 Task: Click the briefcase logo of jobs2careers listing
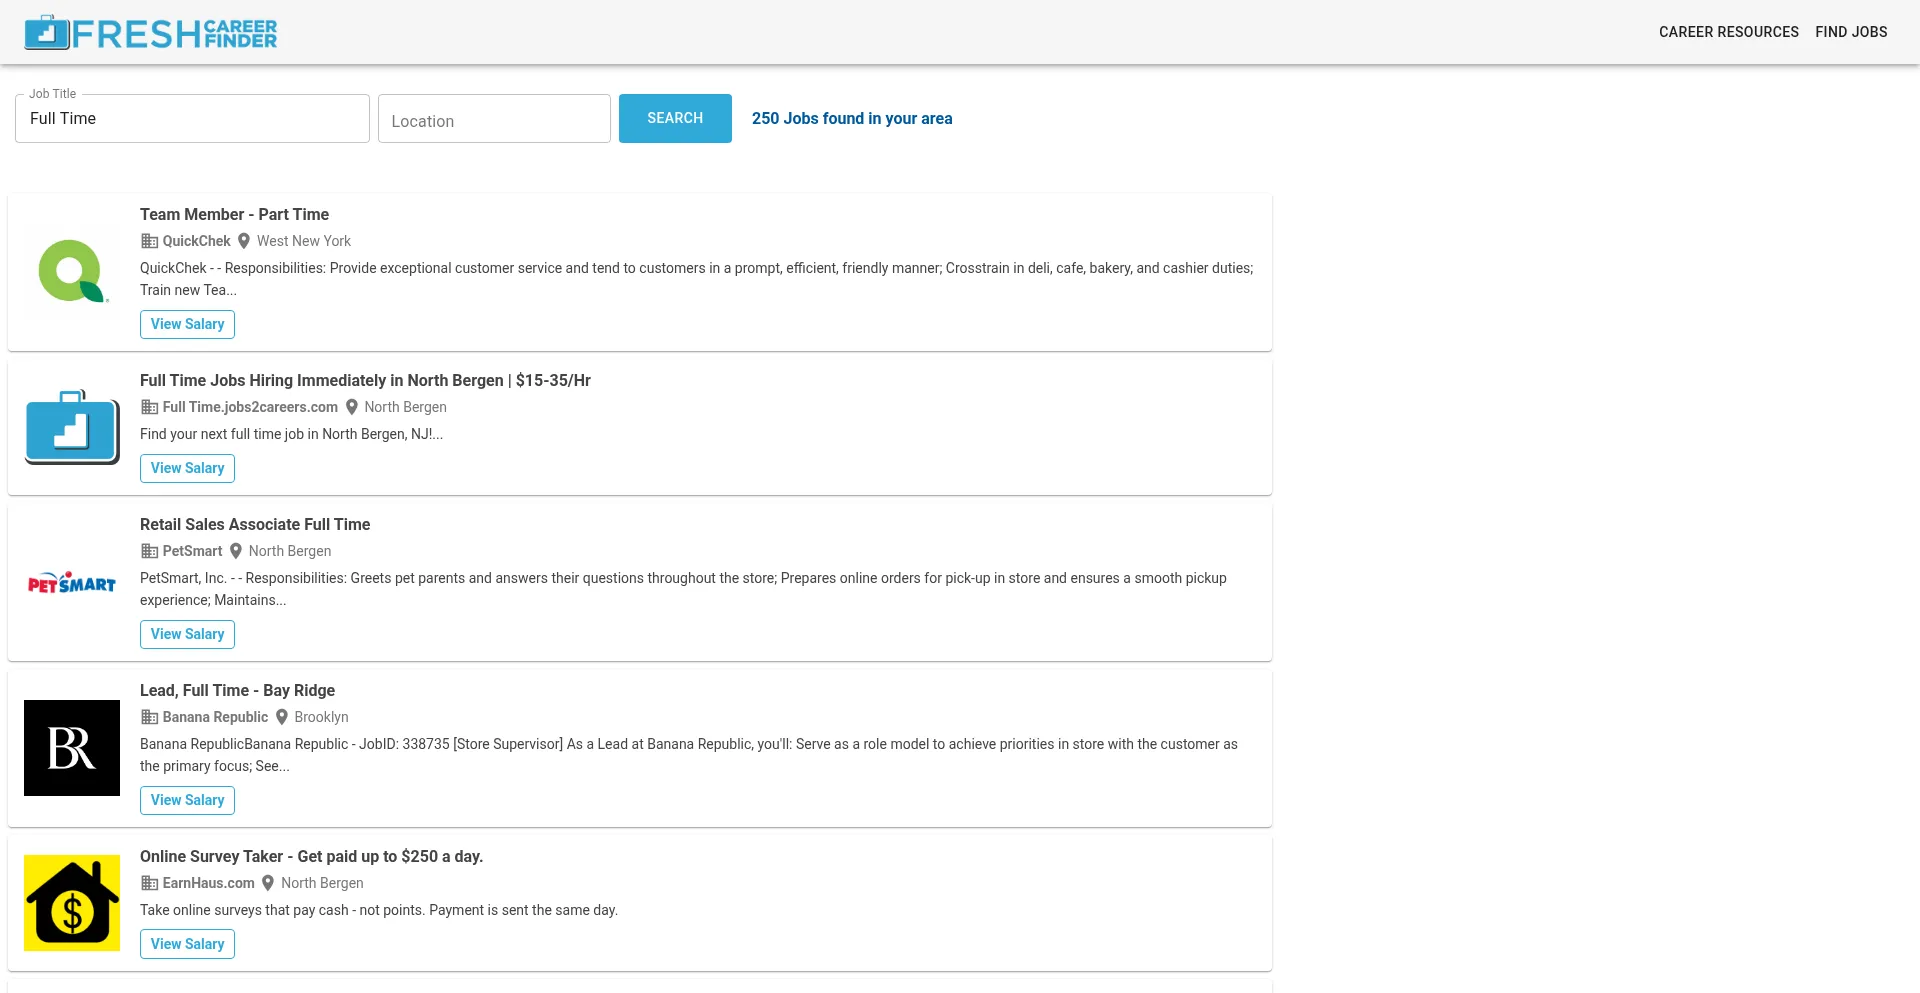coord(72,427)
